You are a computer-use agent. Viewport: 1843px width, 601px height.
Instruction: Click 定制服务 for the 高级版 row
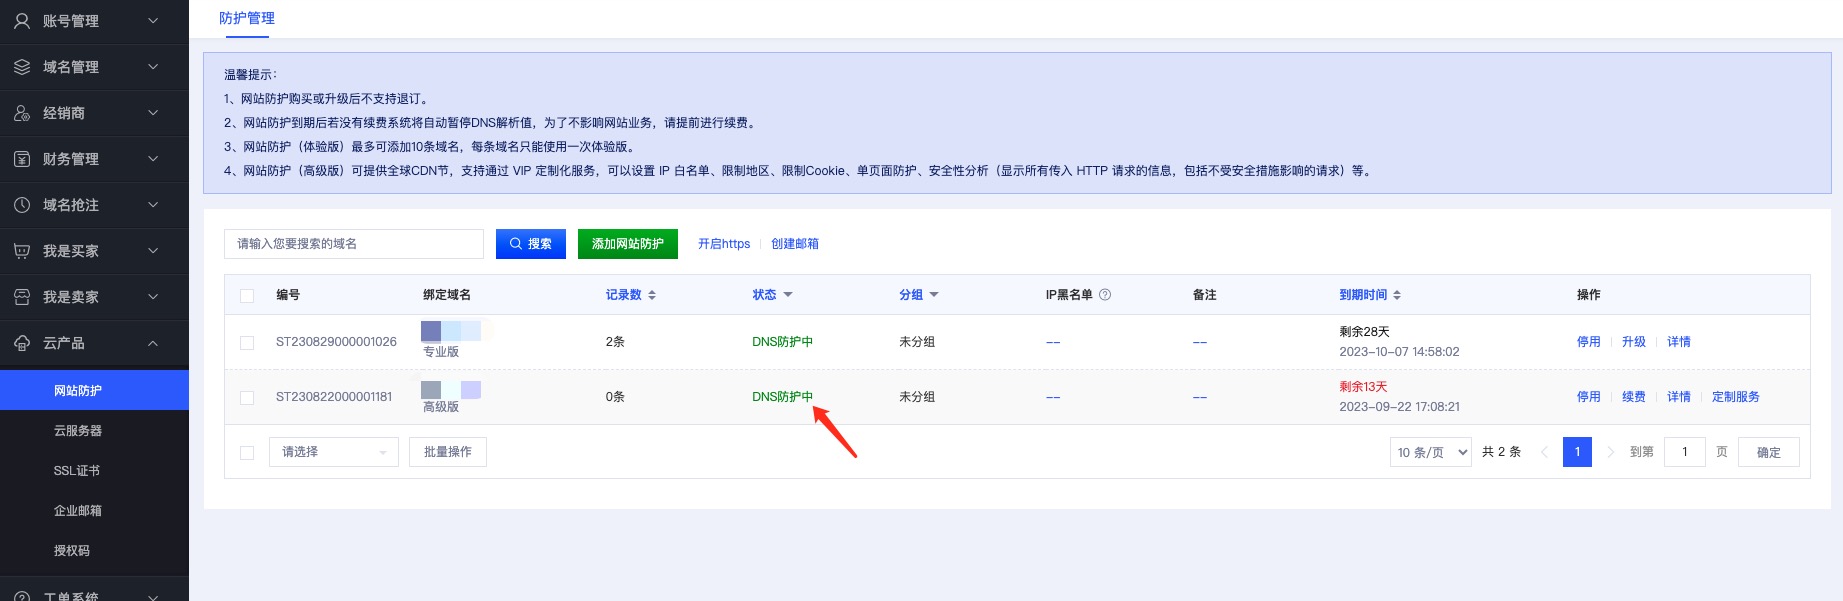point(1736,397)
